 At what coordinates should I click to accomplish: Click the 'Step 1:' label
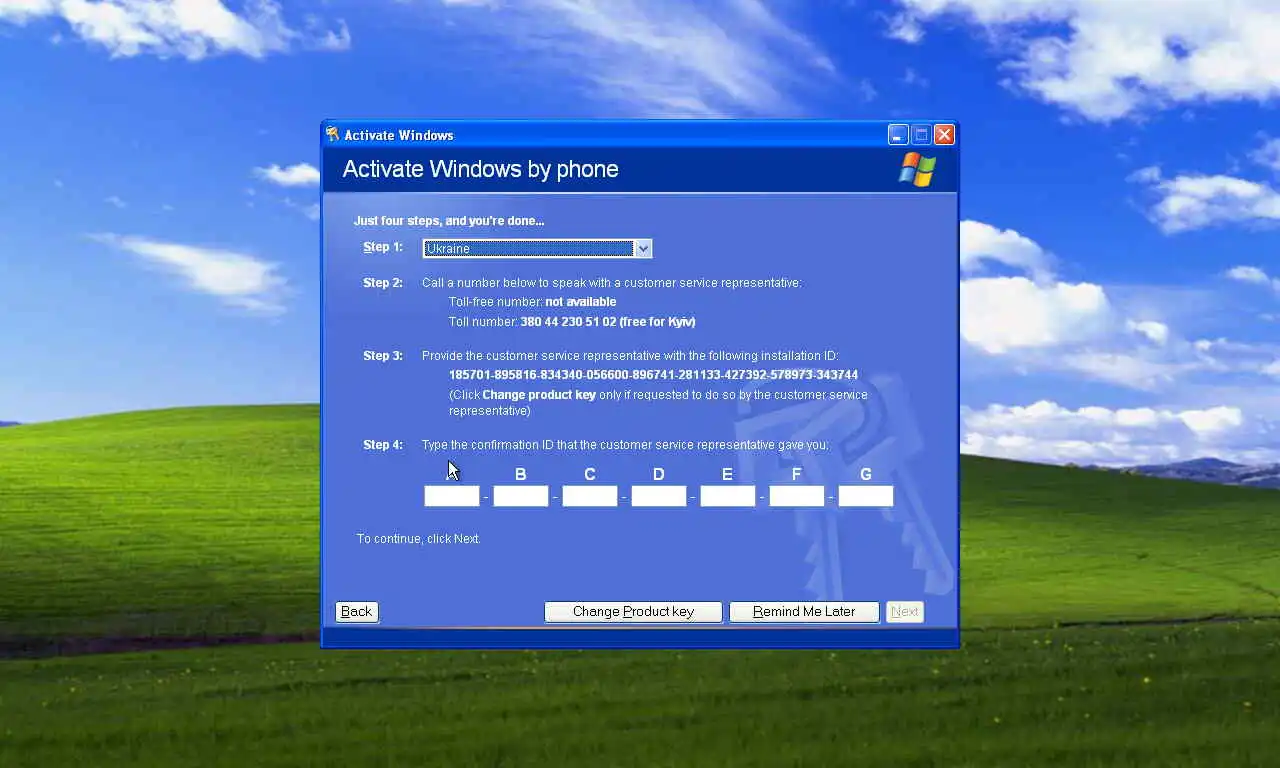[x=383, y=247]
